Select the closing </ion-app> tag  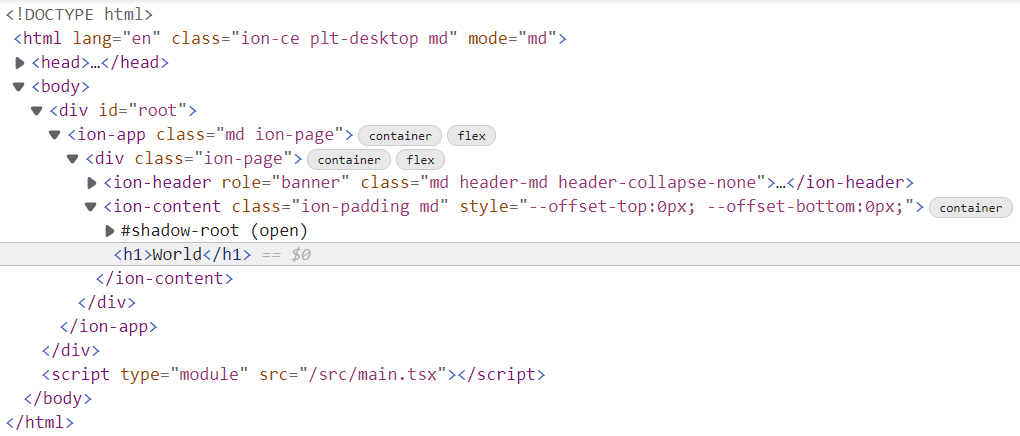pos(109,327)
